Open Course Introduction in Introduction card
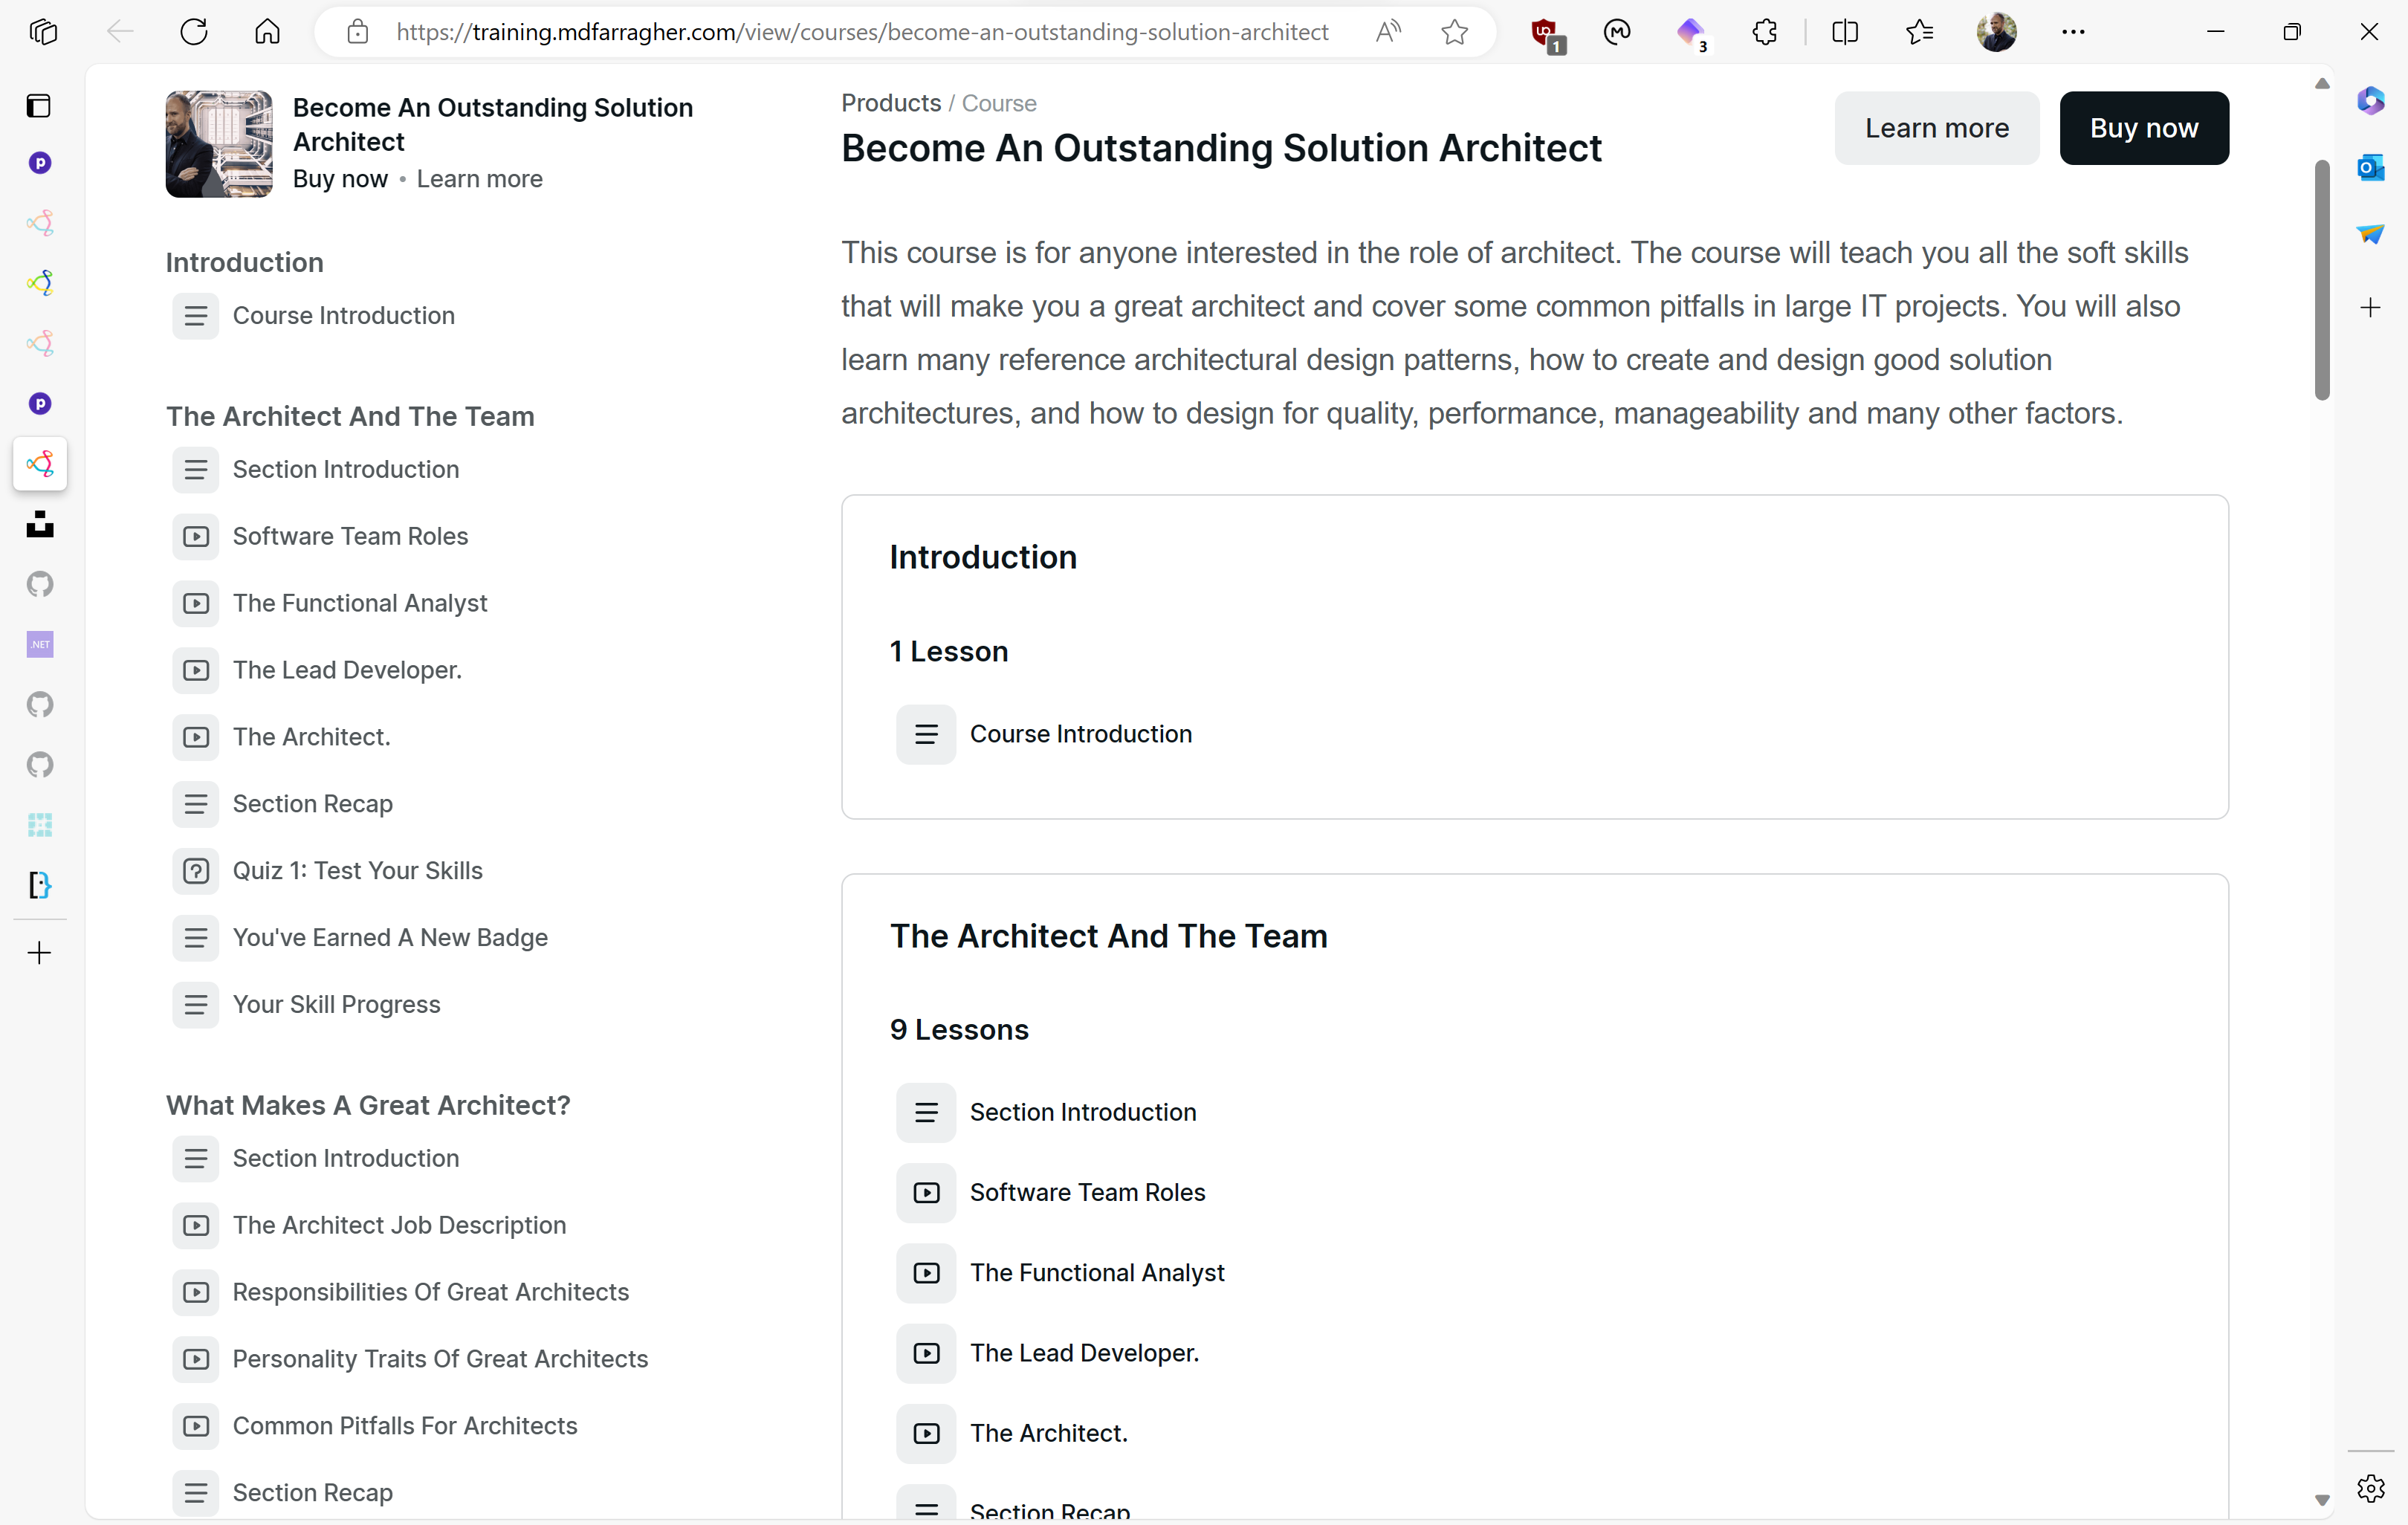Image resolution: width=2408 pixels, height=1525 pixels. [x=1080, y=734]
